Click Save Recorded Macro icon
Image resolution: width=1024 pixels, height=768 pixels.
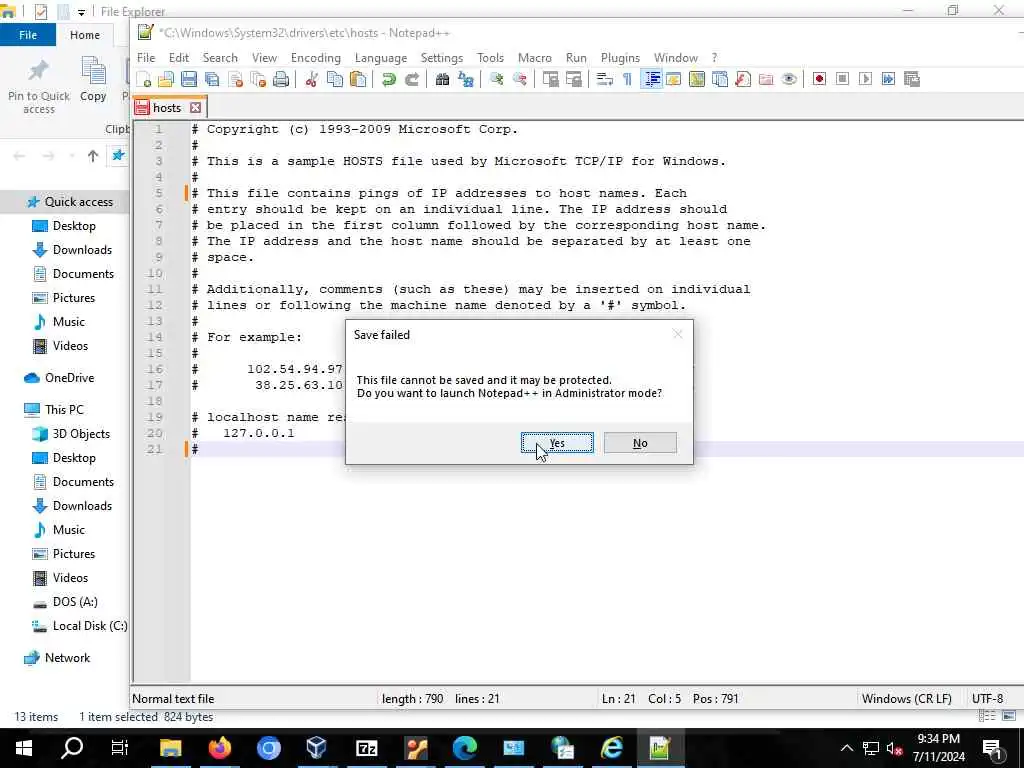pos(912,80)
